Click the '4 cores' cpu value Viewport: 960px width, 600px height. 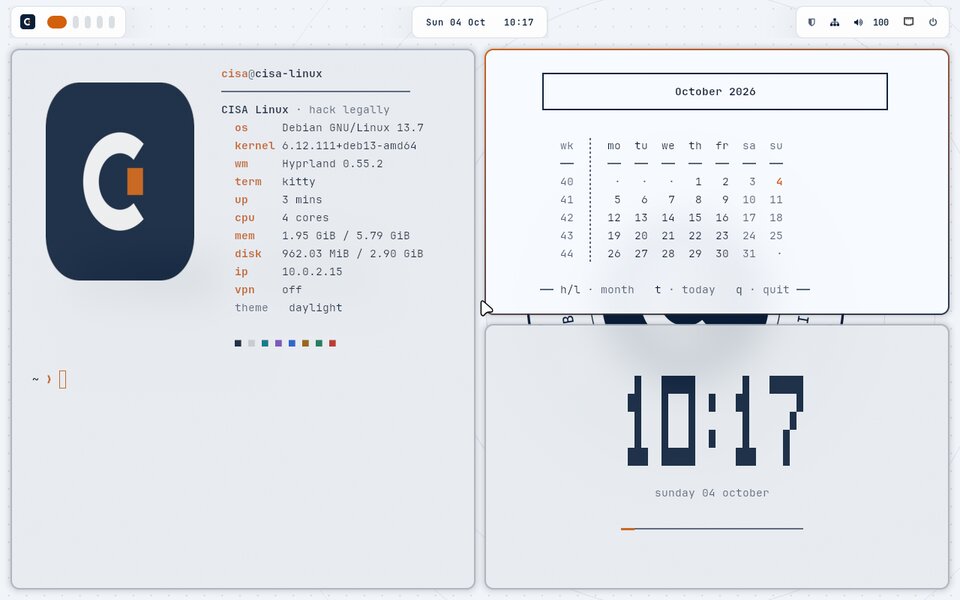click(x=305, y=217)
